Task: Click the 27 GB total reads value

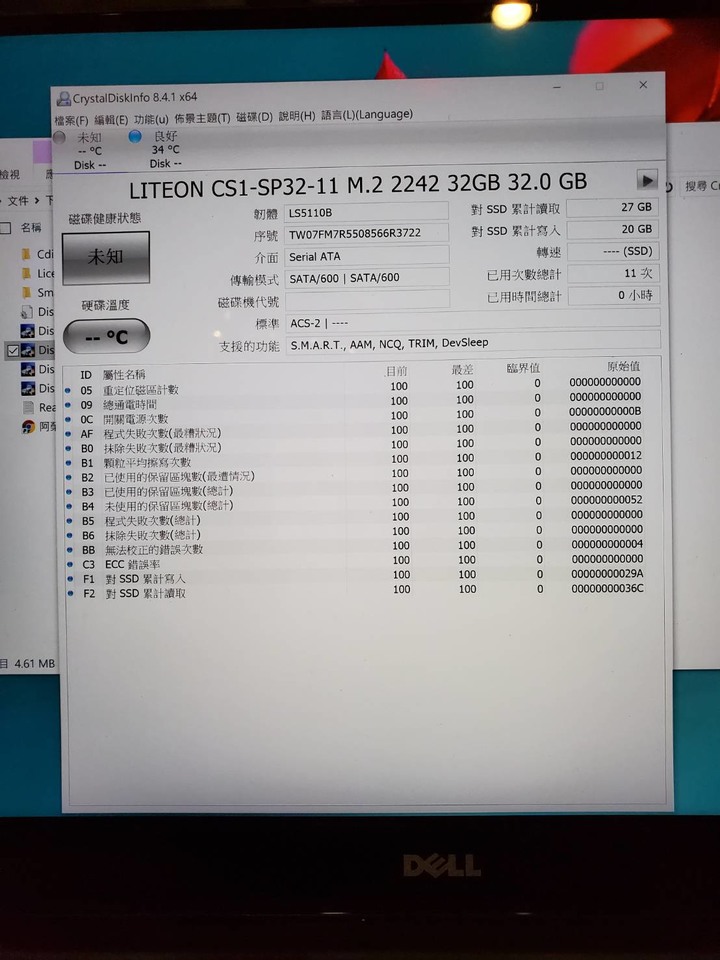Action: pyautogui.click(x=612, y=208)
